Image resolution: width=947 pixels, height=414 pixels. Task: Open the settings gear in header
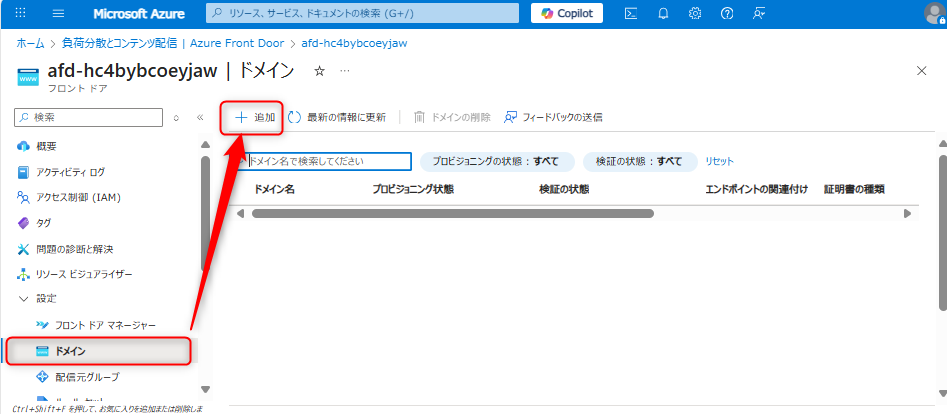pyautogui.click(x=695, y=13)
